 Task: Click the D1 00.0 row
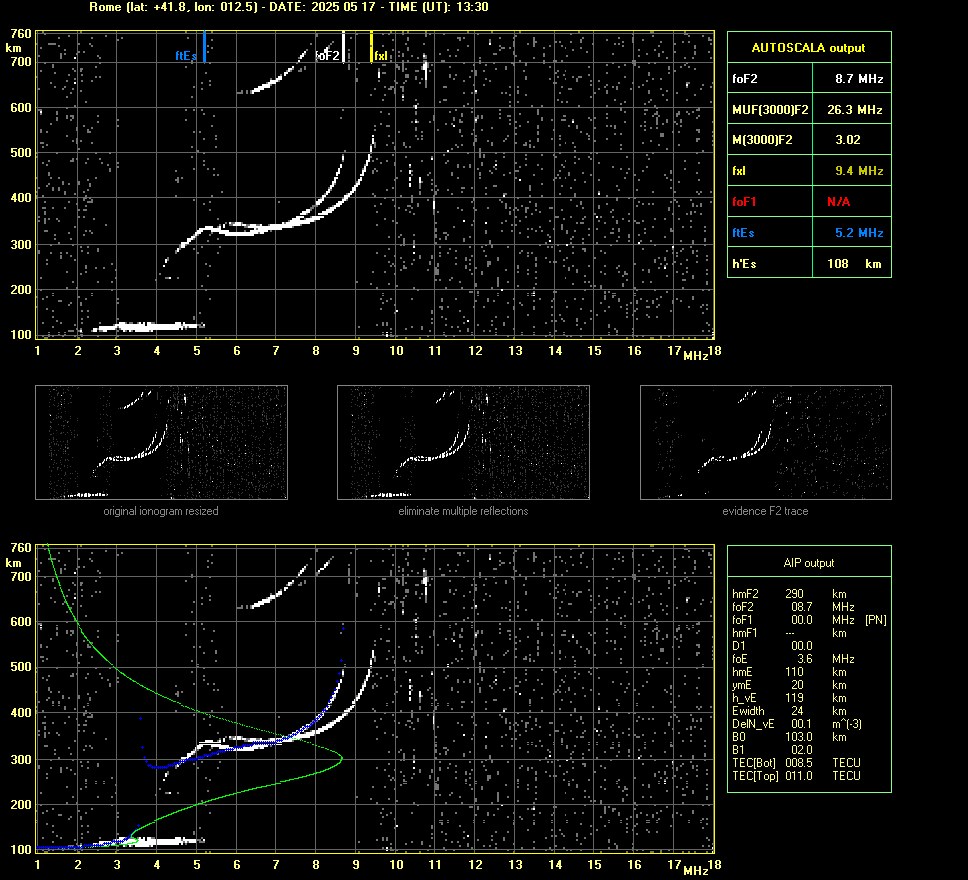tap(772, 646)
